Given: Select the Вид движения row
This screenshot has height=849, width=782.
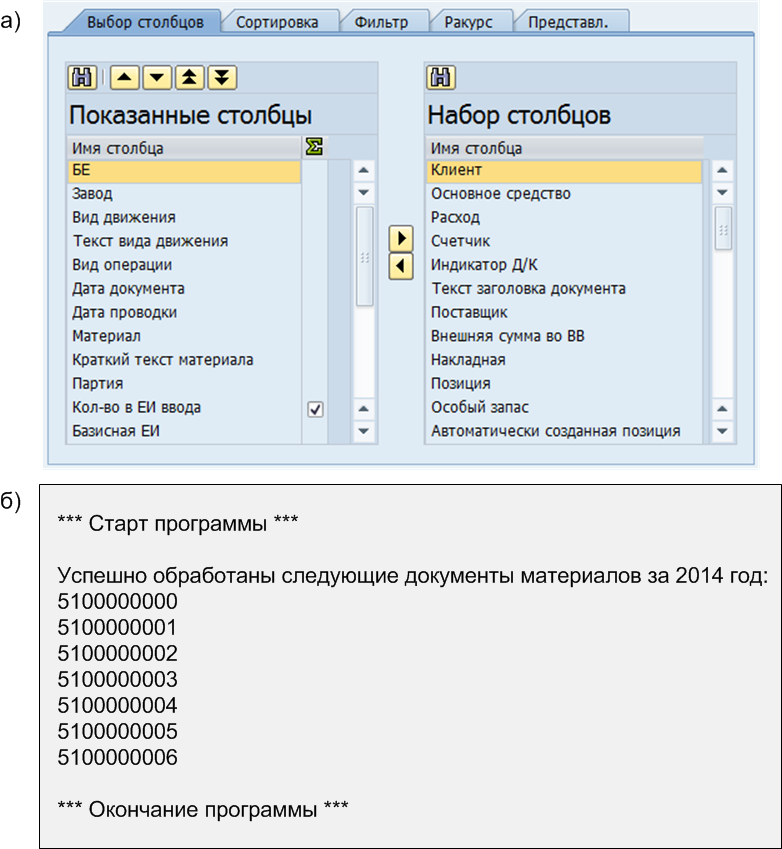Looking at the screenshot, I should [184, 218].
